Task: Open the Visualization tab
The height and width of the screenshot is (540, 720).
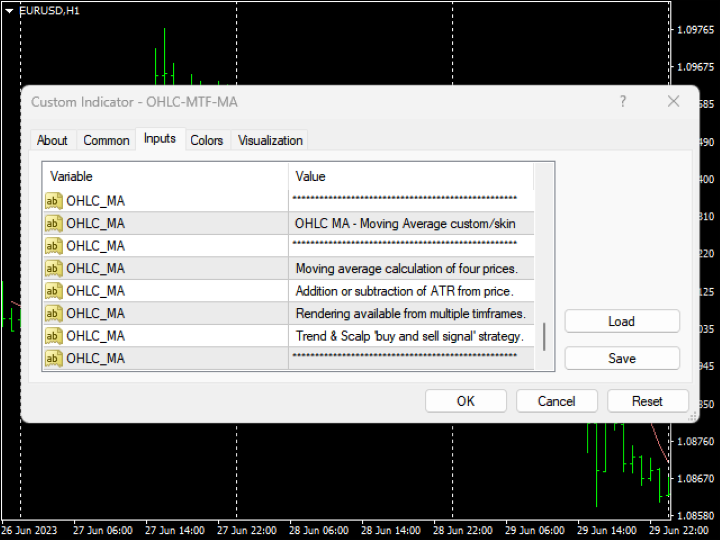Action: pyautogui.click(x=270, y=140)
